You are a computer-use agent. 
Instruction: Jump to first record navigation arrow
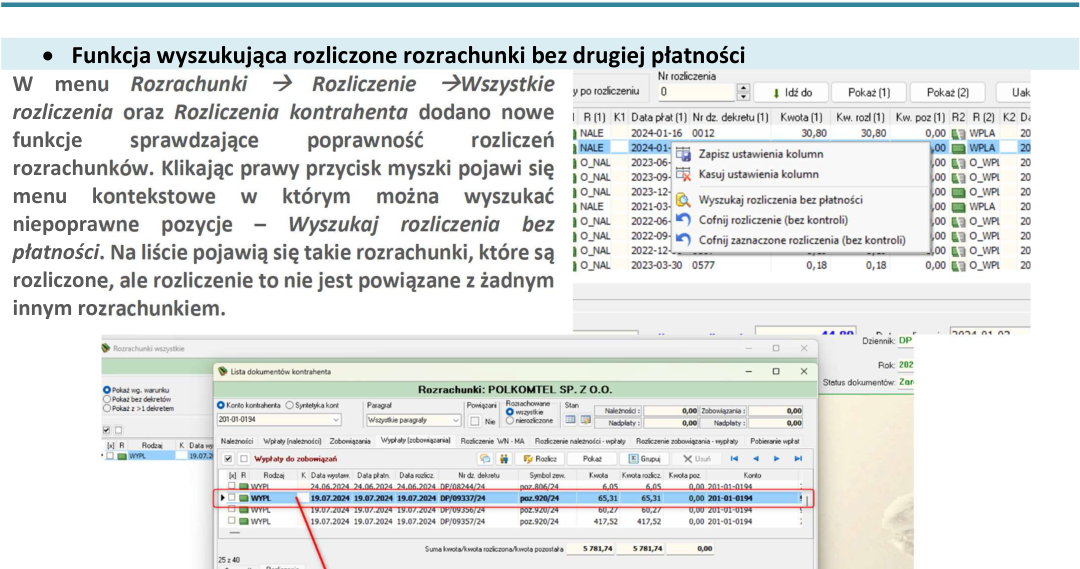point(734,459)
